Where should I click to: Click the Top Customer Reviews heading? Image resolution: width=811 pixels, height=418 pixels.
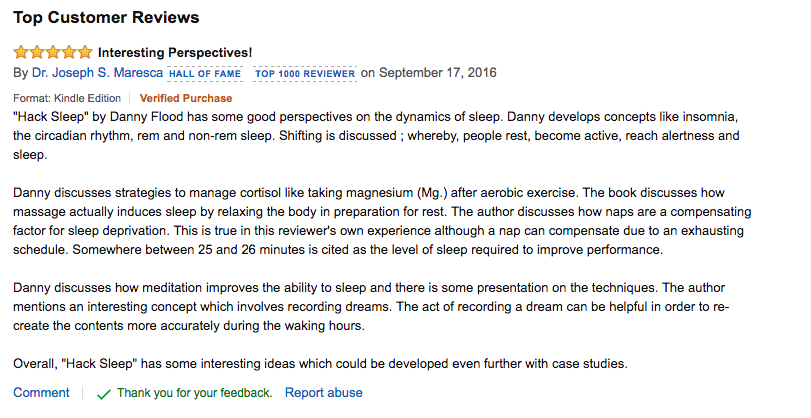point(106,17)
